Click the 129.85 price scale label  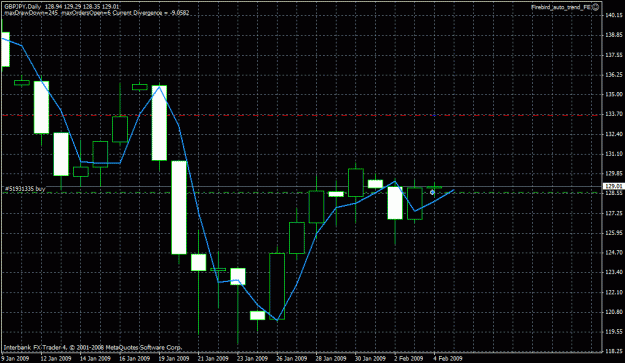614,173
